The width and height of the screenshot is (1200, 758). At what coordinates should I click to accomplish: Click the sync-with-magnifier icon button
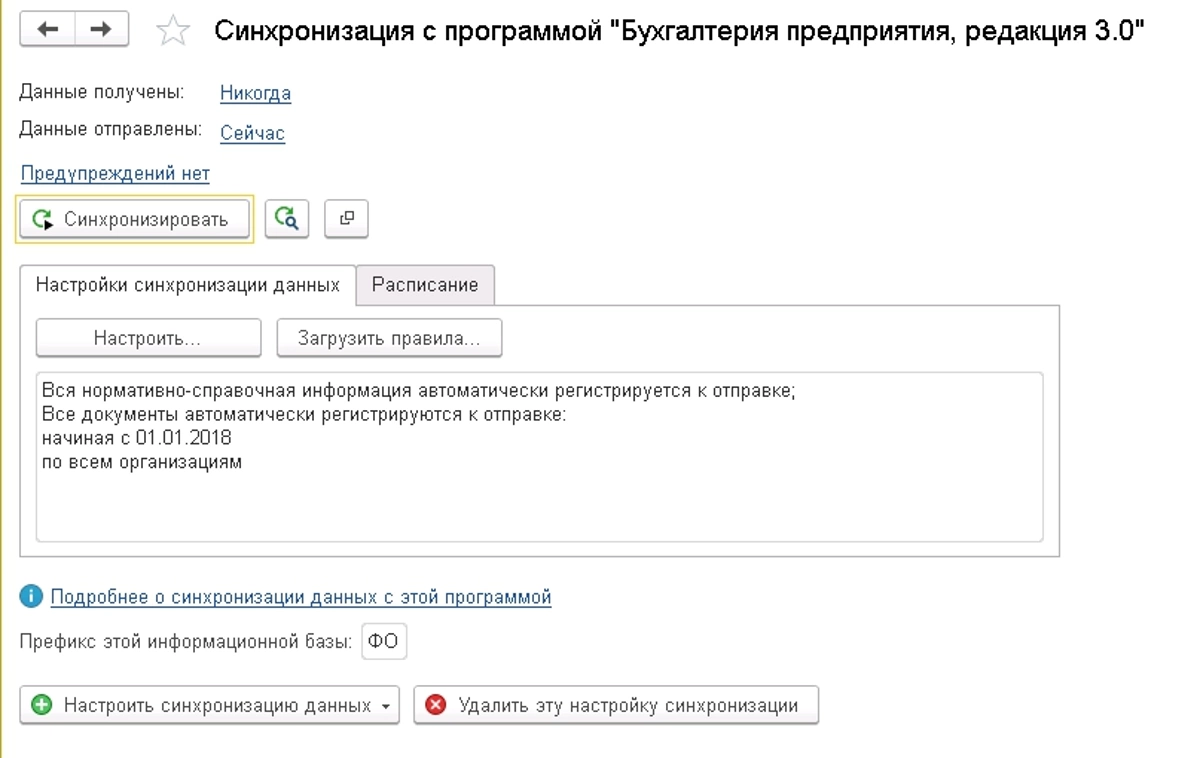[287, 219]
